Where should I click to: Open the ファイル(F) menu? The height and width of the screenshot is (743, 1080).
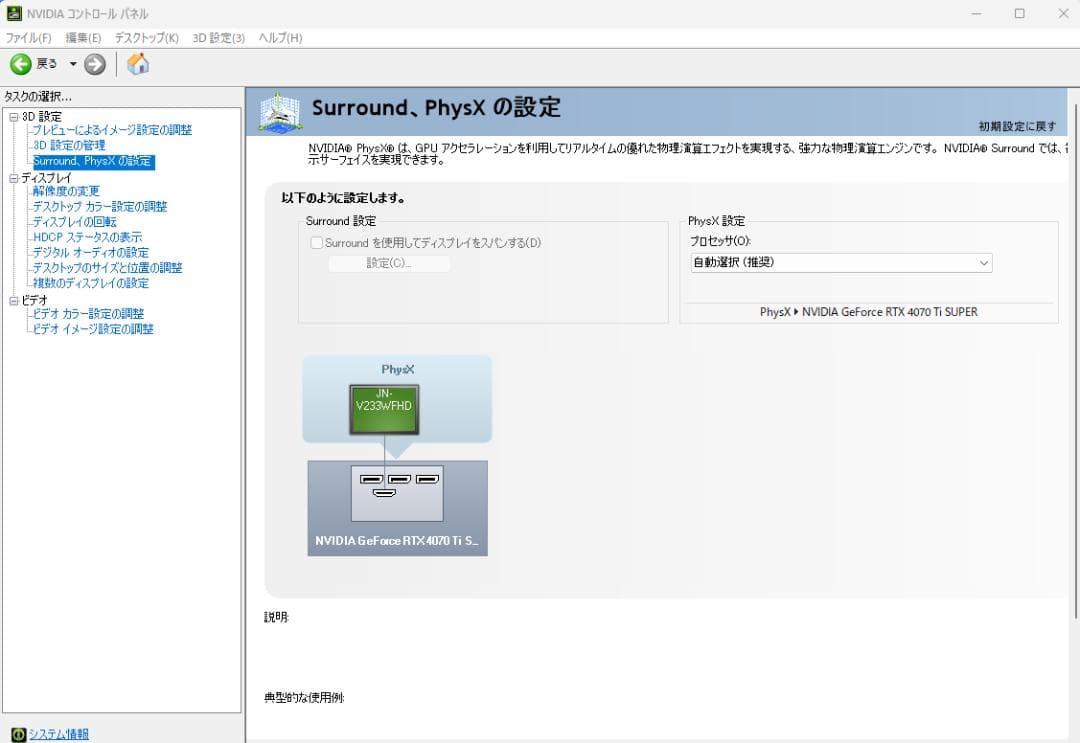(x=28, y=37)
